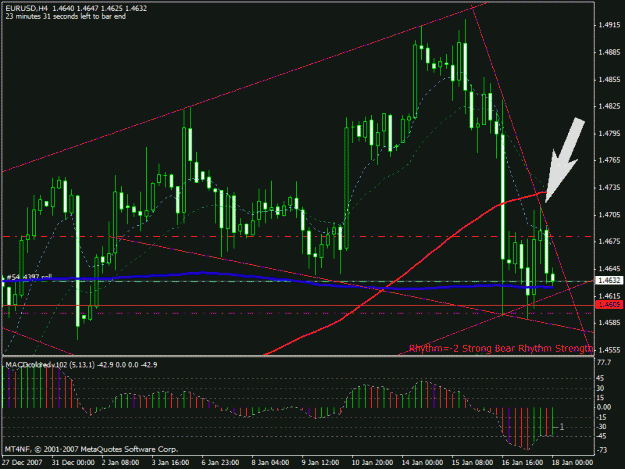This screenshot has height=469, width=625.
Task: Click the 27 Dec 2007 time axis label
Action: (22, 463)
